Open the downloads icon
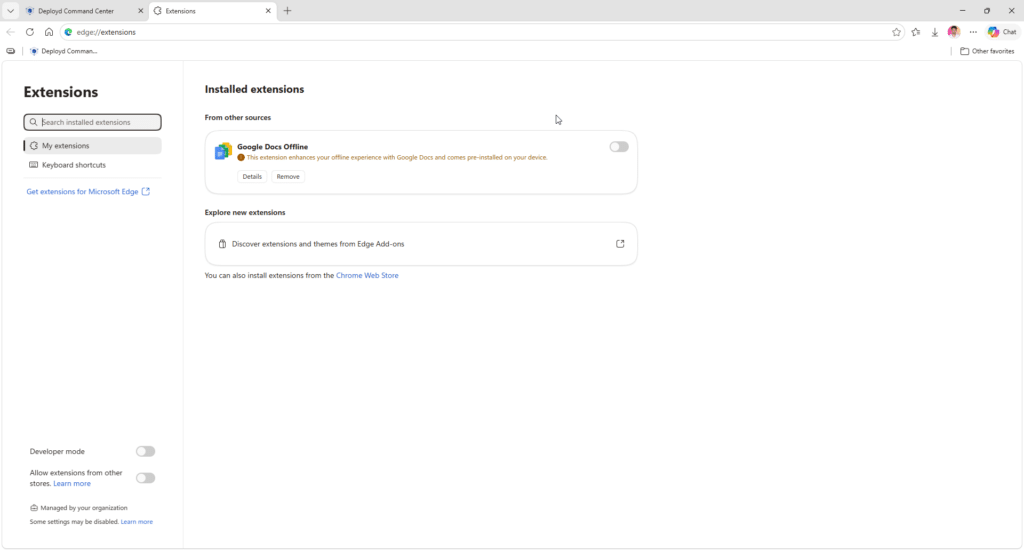Image resolution: width=1024 pixels, height=550 pixels. 935,32
